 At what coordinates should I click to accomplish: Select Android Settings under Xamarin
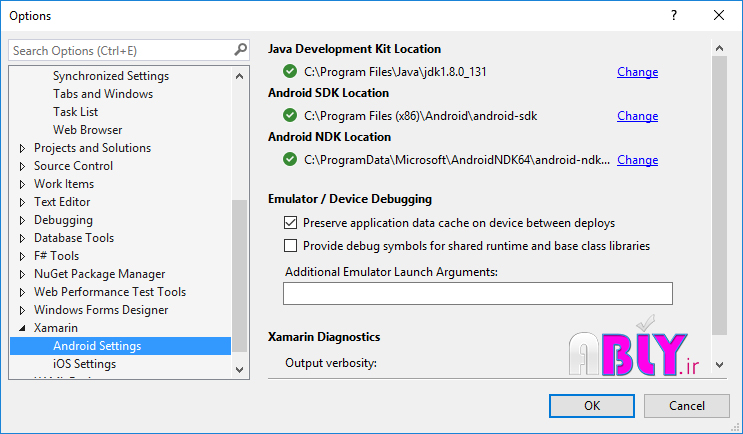pyautogui.click(x=120, y=346)
